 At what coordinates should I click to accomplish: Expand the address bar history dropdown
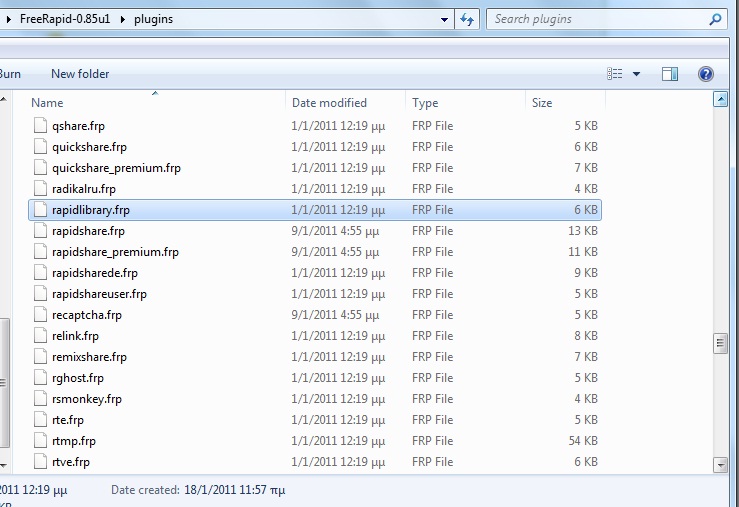tap(445, 19)
